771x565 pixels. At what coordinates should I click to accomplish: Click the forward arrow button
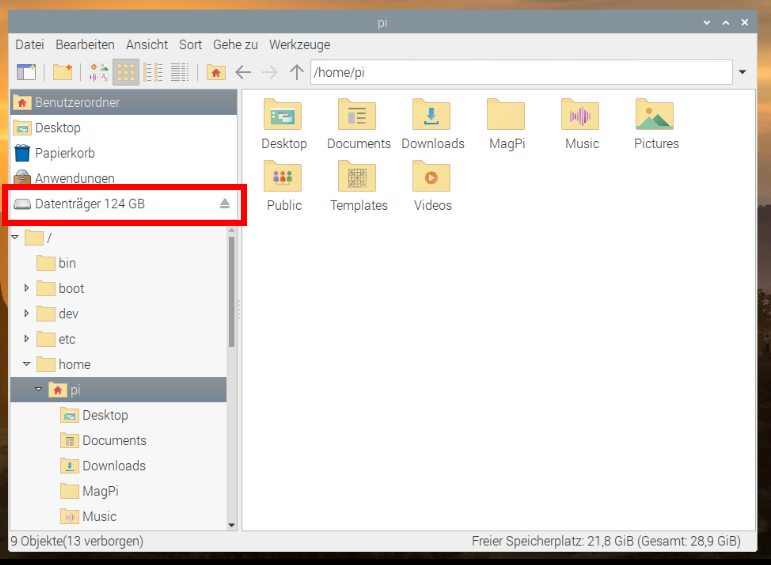[269, 72]
